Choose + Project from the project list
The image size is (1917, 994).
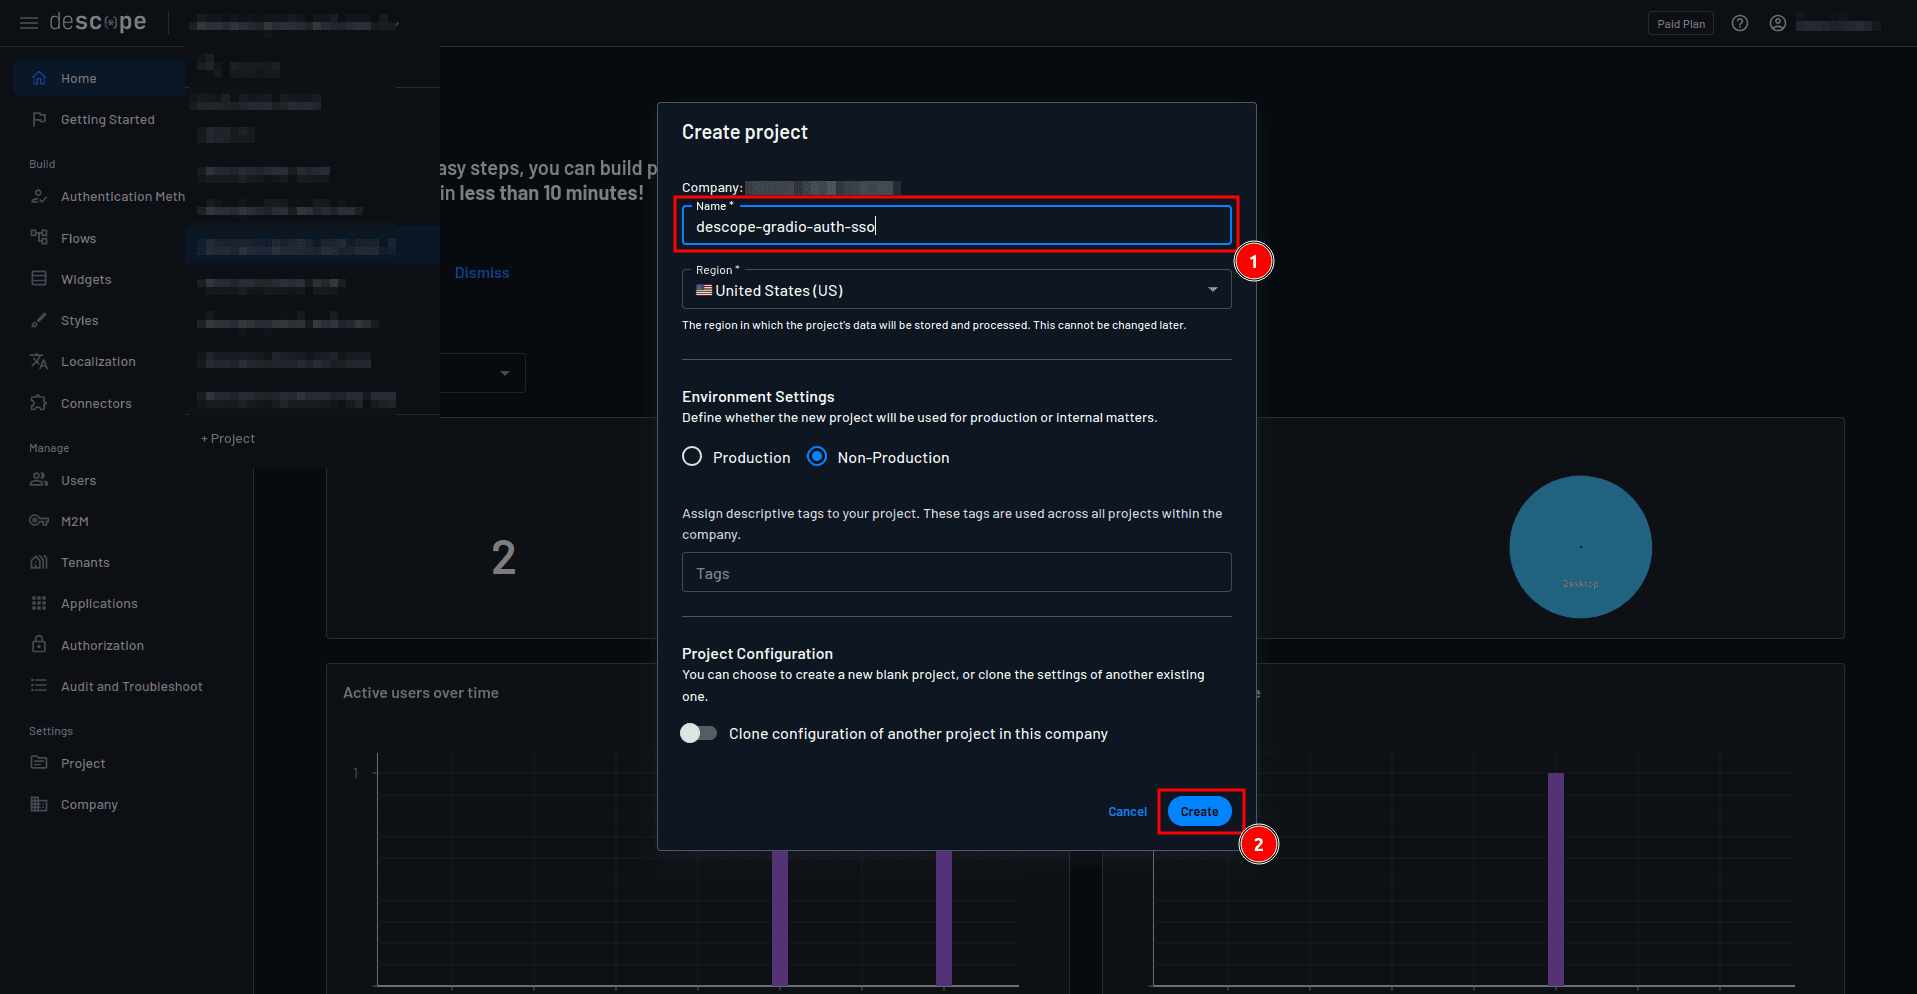227,438
